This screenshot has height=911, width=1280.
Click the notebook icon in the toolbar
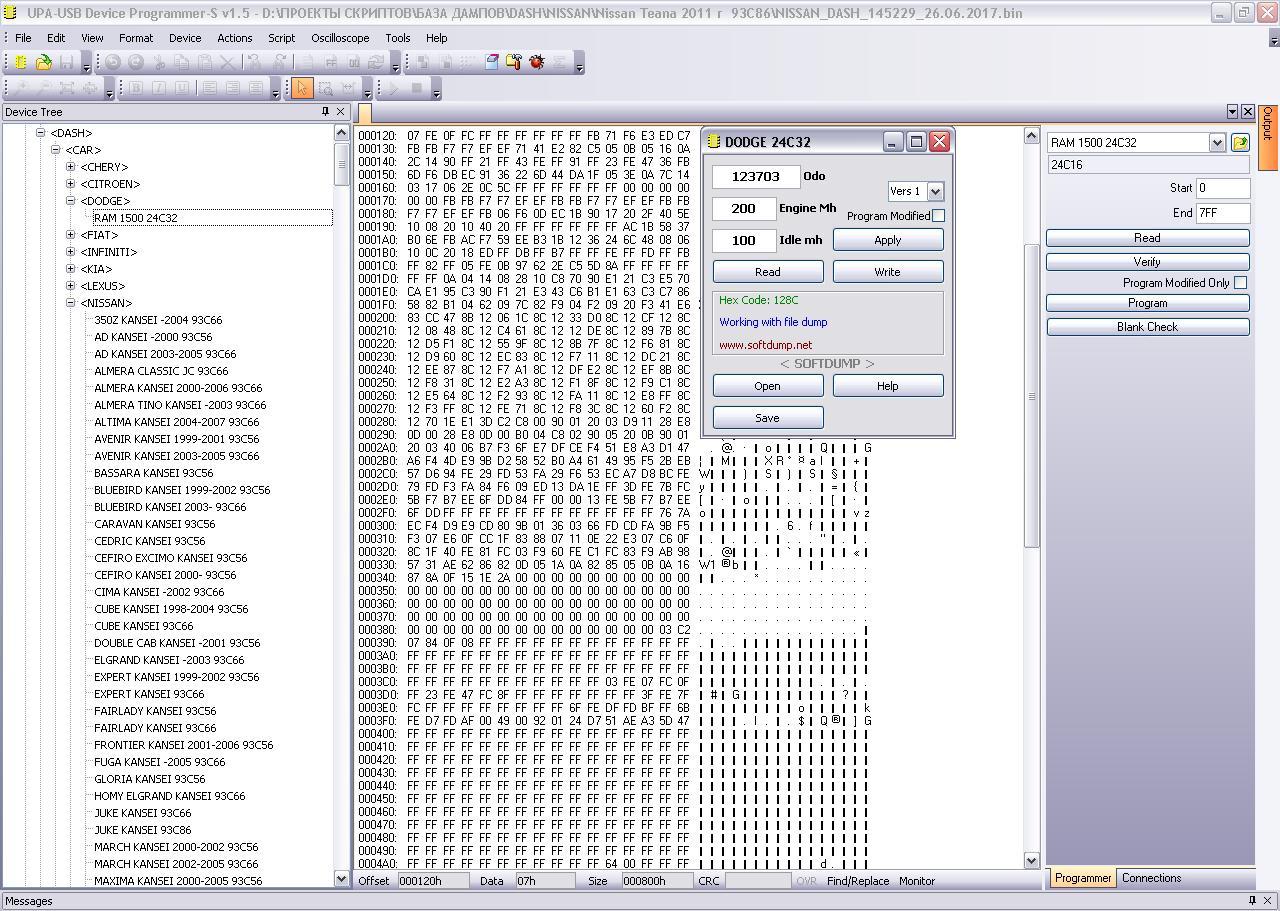492,62
